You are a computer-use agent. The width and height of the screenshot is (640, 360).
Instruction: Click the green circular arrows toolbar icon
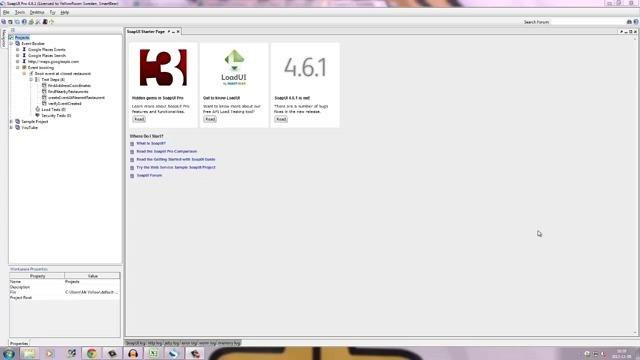(x=51, y=22)
